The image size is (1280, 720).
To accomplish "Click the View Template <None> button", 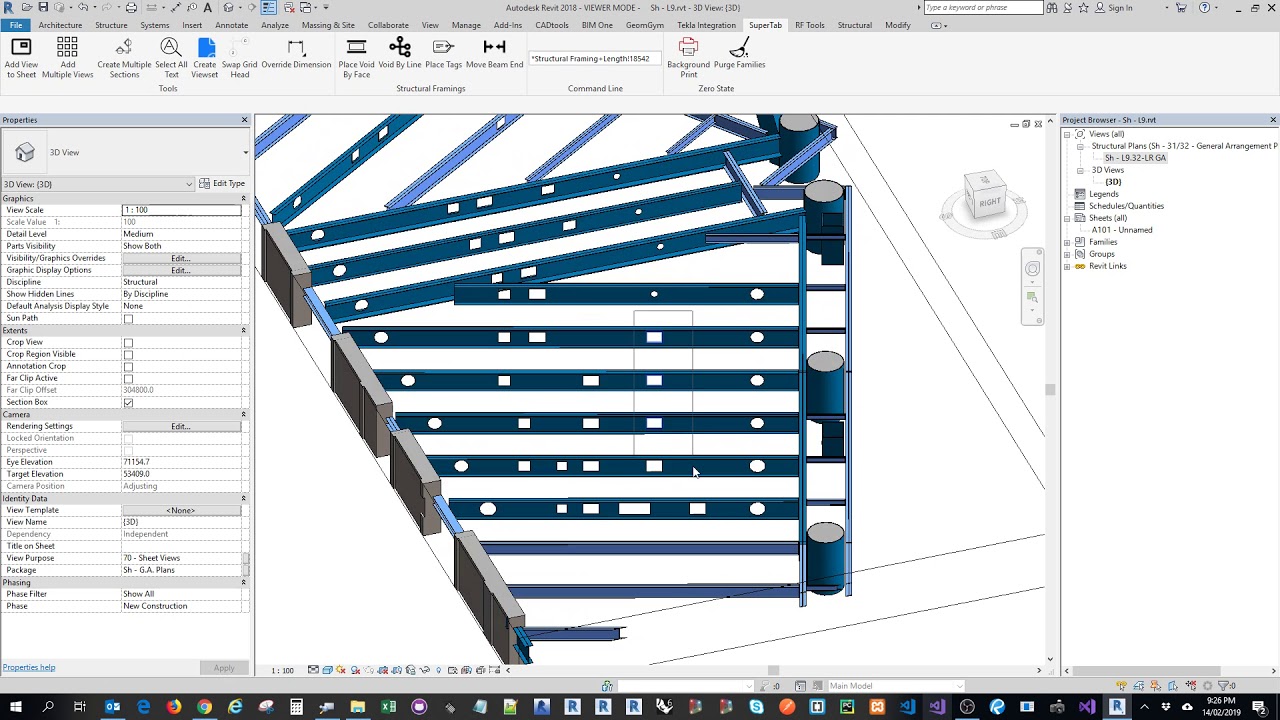I will [181, 510].
